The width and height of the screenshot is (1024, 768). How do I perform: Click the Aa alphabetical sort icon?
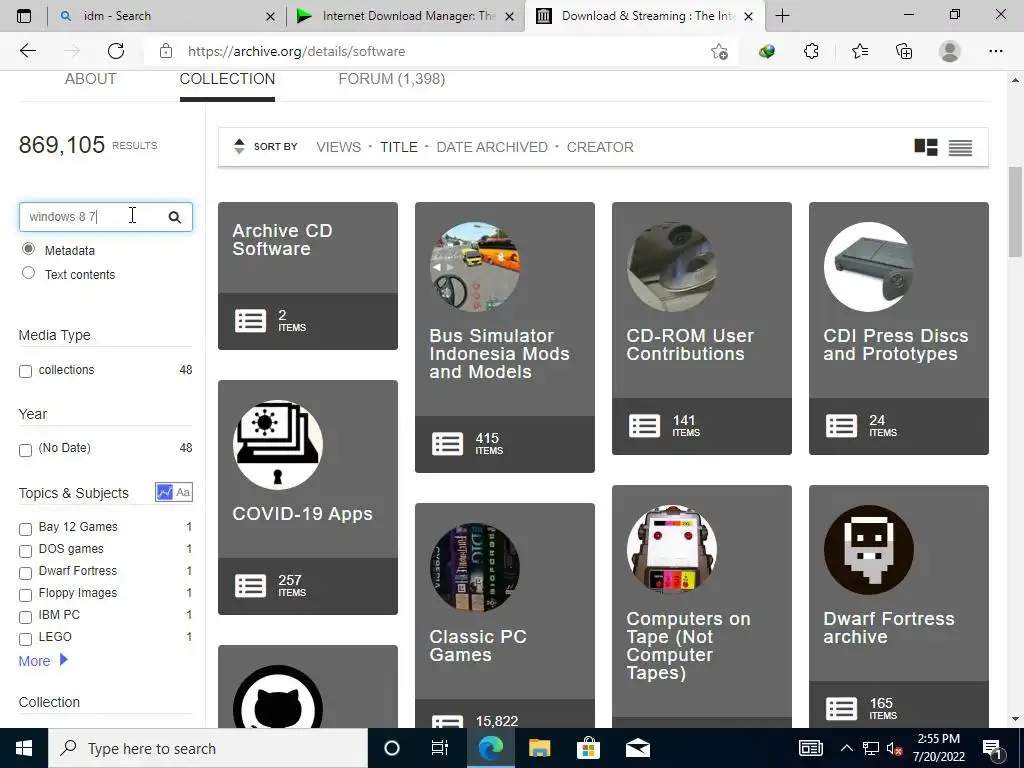(183, 492)
